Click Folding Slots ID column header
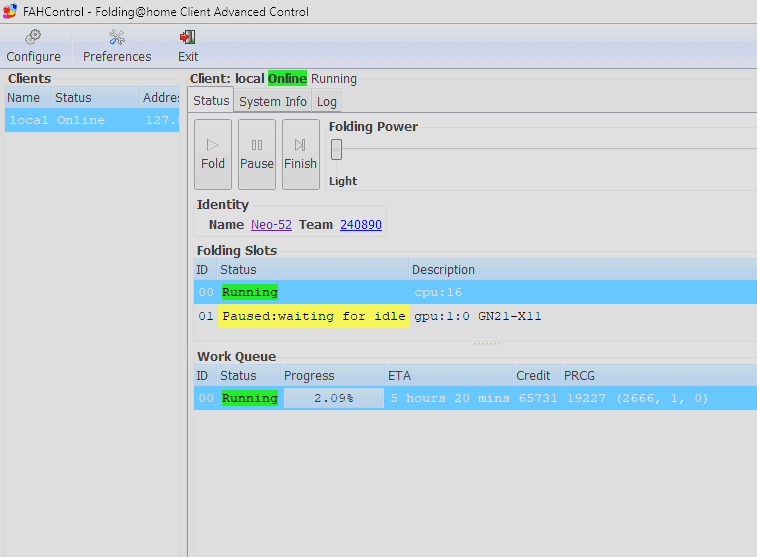757x557 pixels. [205, 269]
